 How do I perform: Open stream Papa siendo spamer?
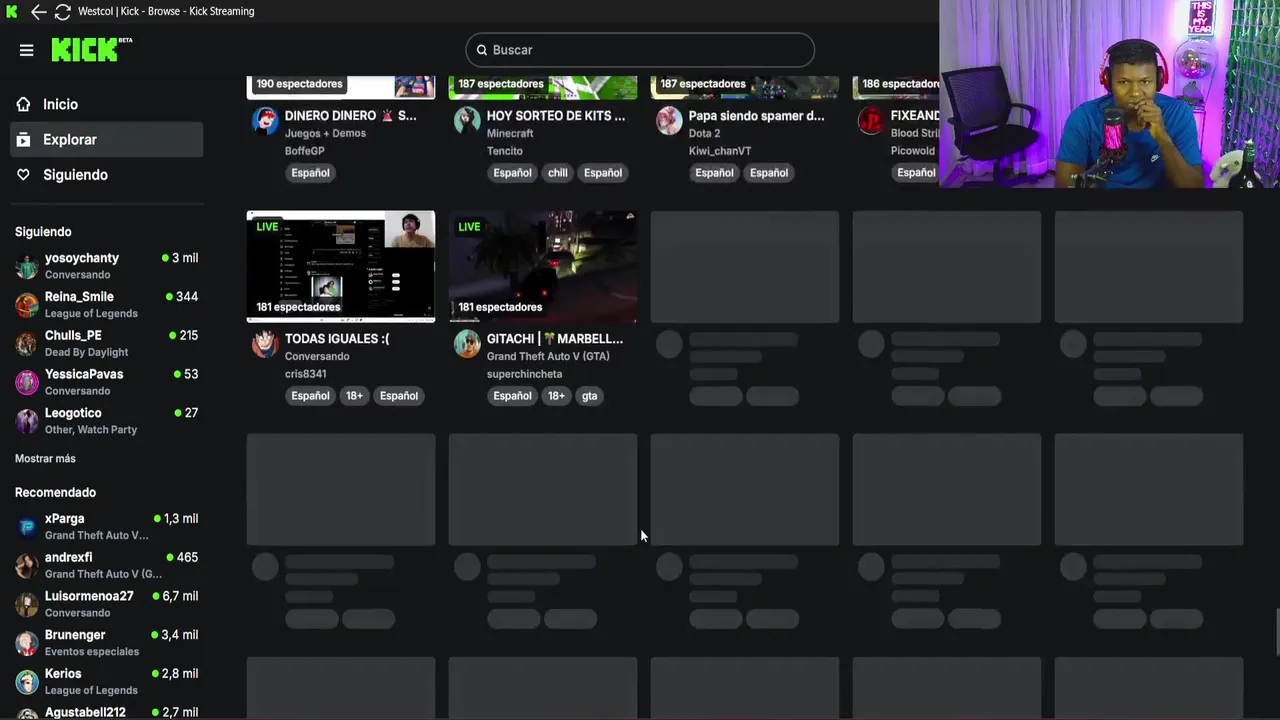tap(757, 116)
